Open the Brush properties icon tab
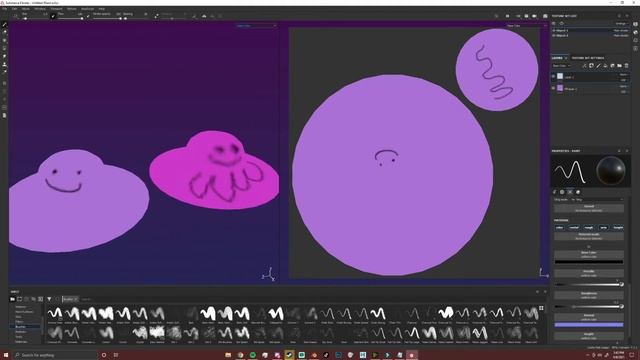 555,192
